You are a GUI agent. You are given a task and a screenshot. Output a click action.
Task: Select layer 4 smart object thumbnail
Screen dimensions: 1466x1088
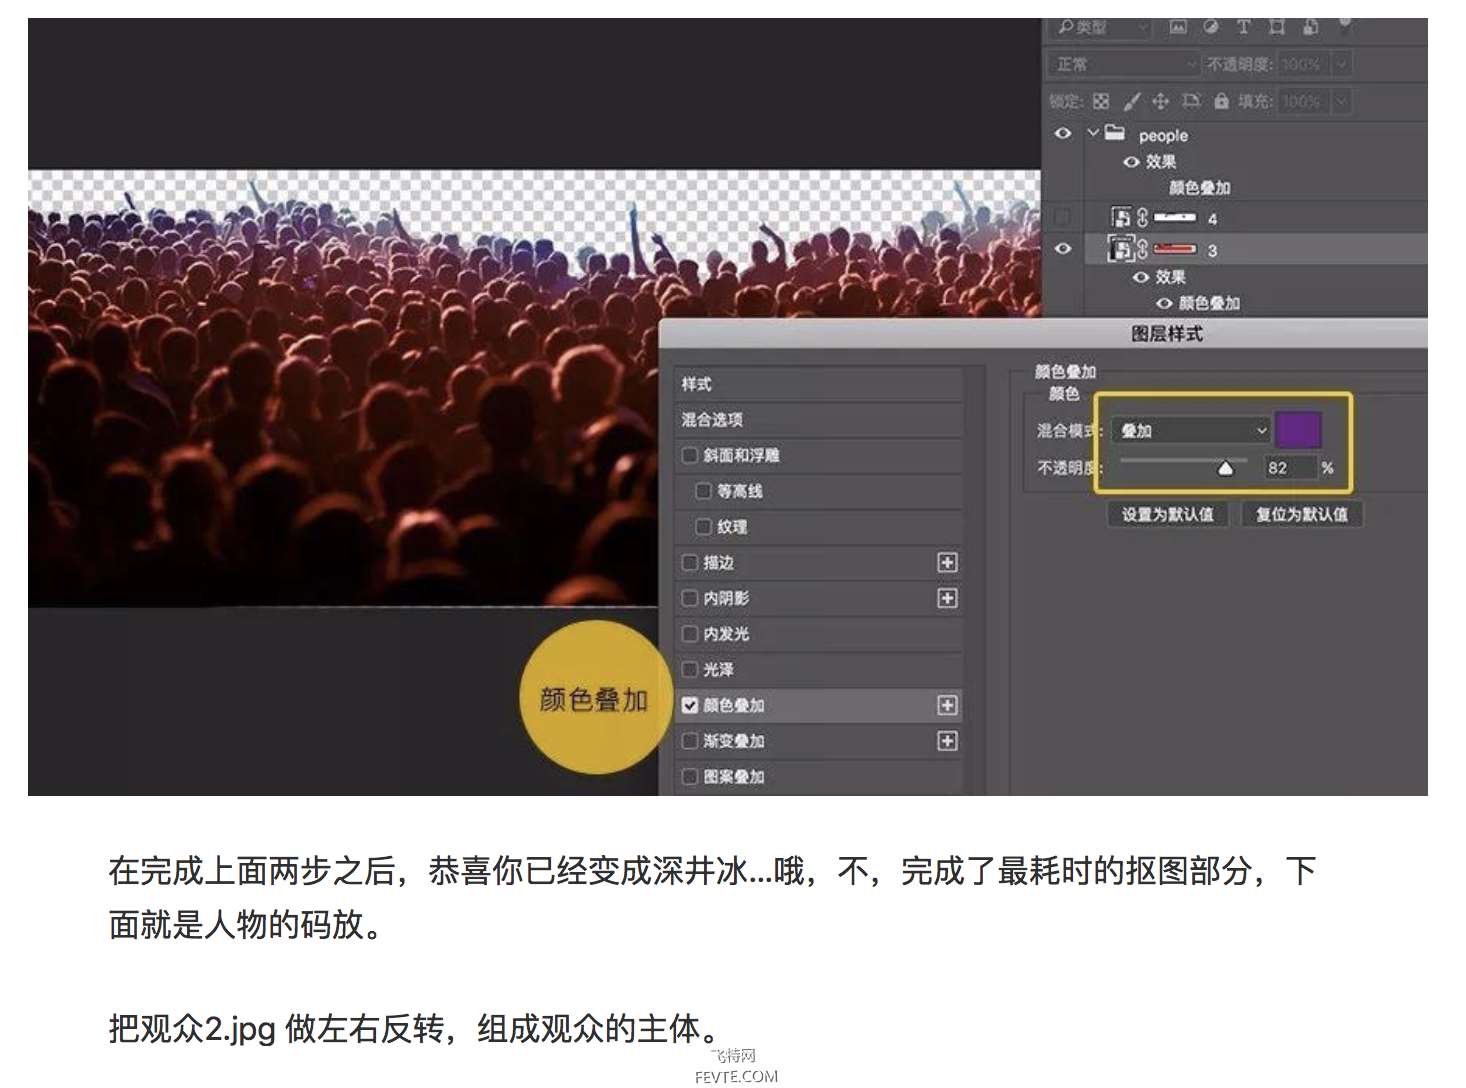point(1121,217)
